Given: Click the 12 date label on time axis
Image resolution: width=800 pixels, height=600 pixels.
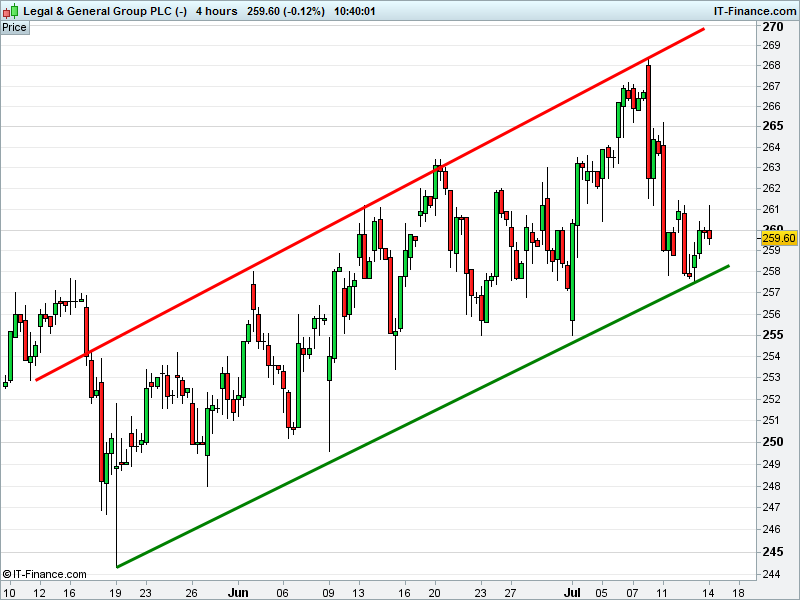Looking at the screenshot, I should (39, 593).
